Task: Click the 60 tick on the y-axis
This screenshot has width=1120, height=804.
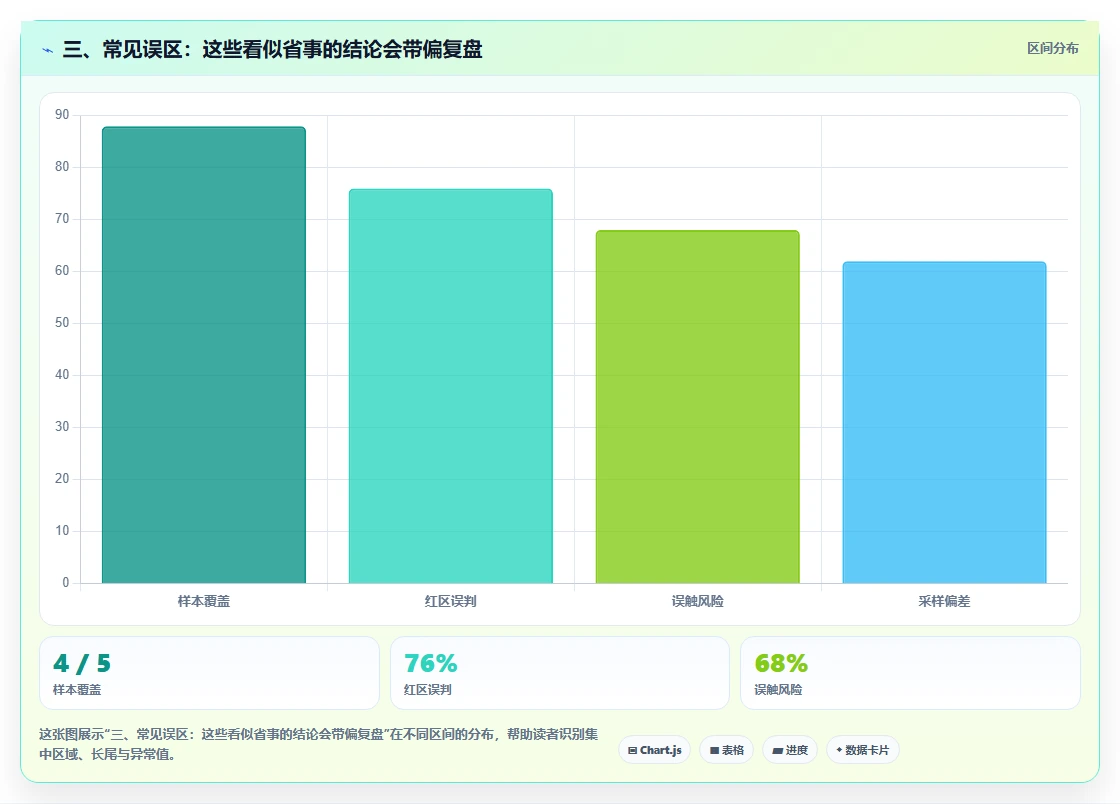Action: (62, 271)
